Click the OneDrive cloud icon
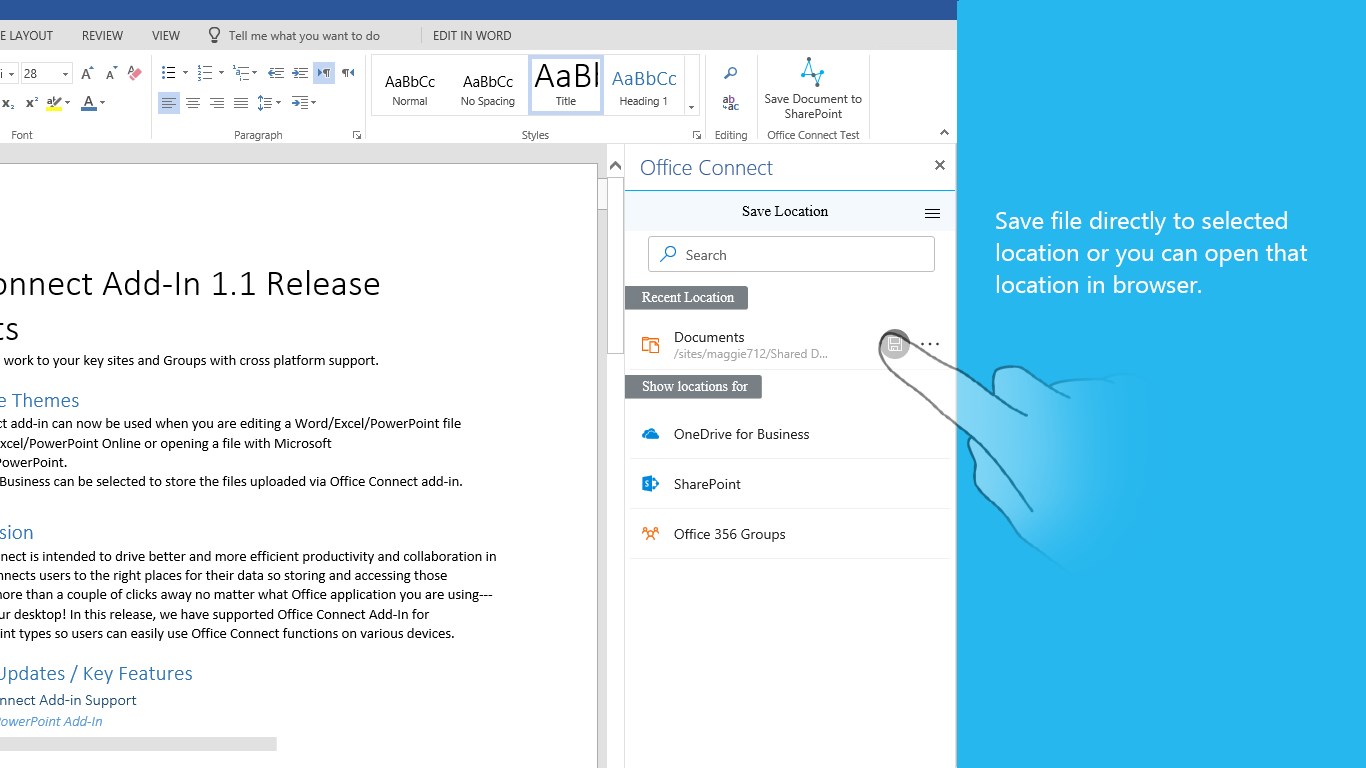Viewport: 1366px width, 768px height. (x=650, y=434)
